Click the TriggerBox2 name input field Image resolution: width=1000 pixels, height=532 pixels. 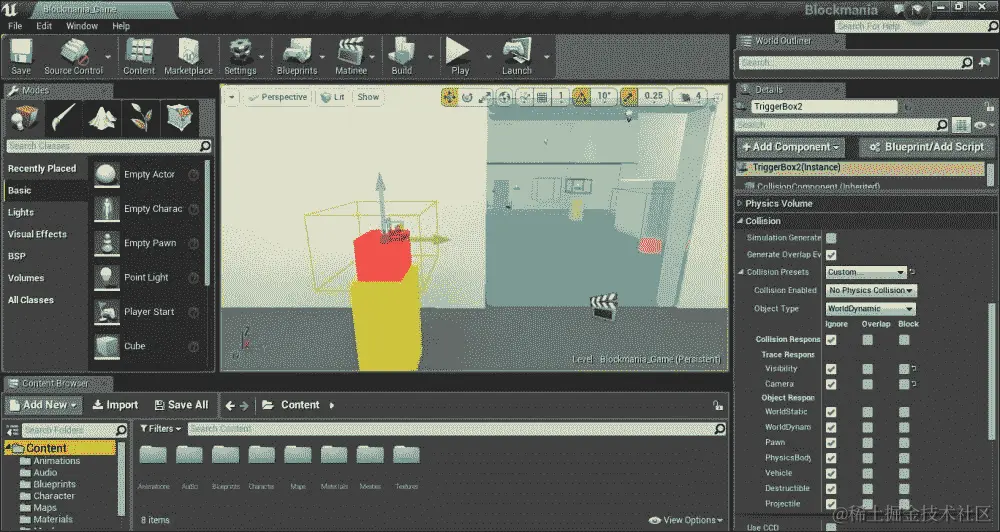coord(823,107)
